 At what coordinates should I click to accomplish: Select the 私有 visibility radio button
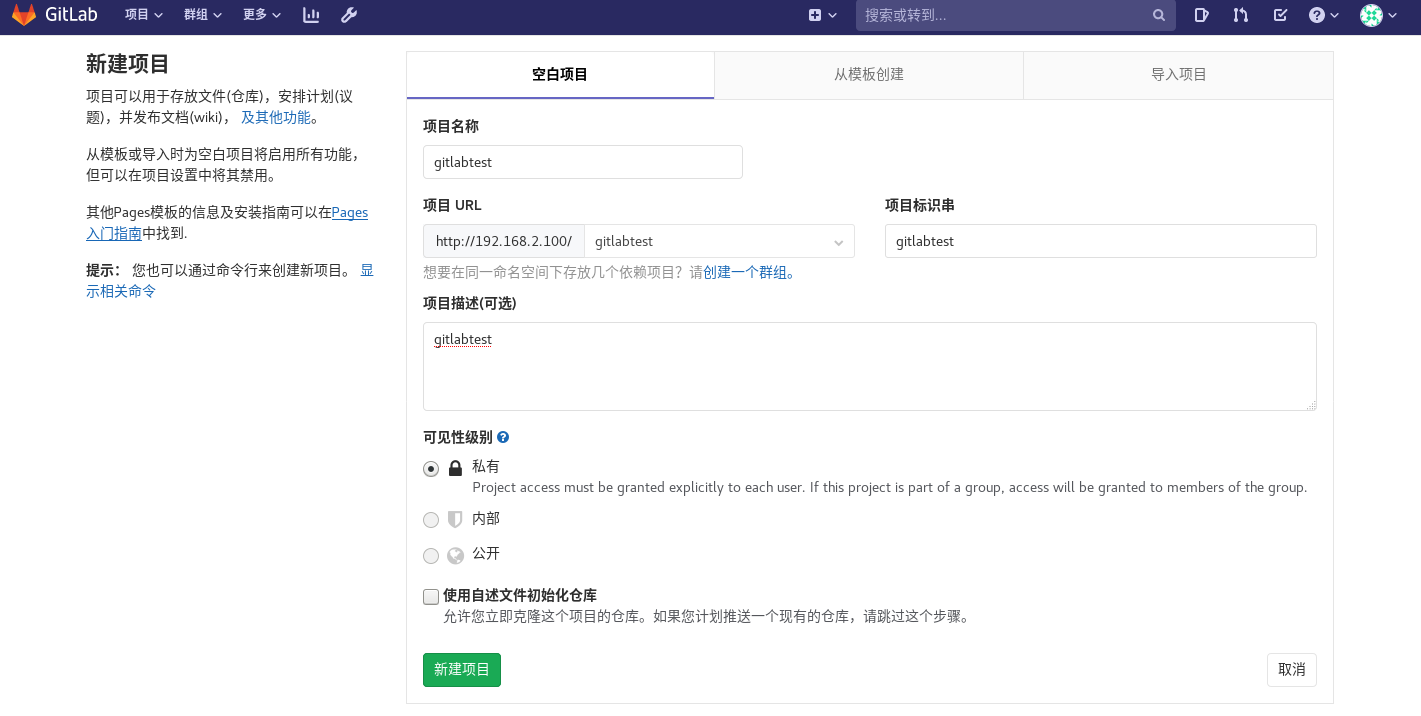431,468
